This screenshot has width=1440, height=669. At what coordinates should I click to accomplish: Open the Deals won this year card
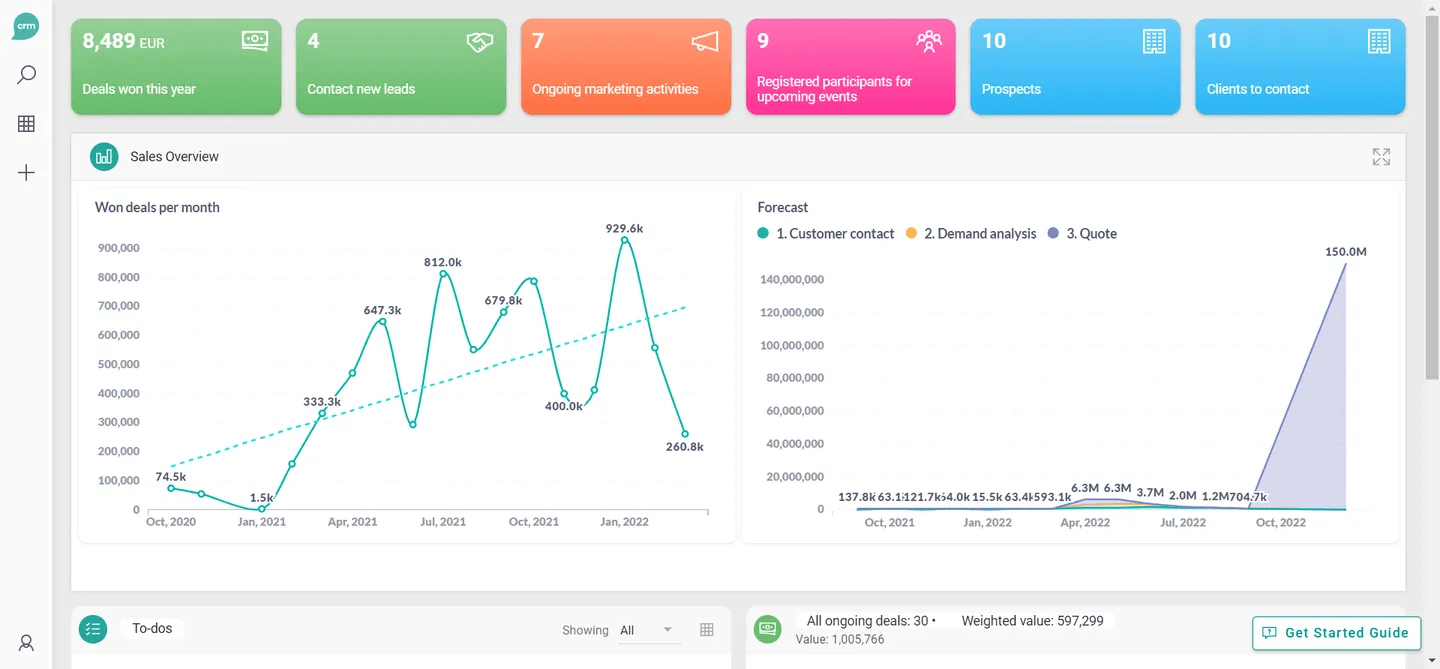pos(176,67)
